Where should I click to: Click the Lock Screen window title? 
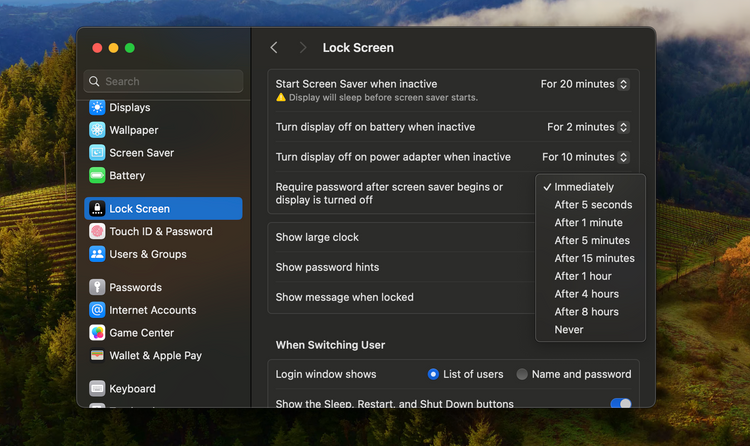pos(358,48)
